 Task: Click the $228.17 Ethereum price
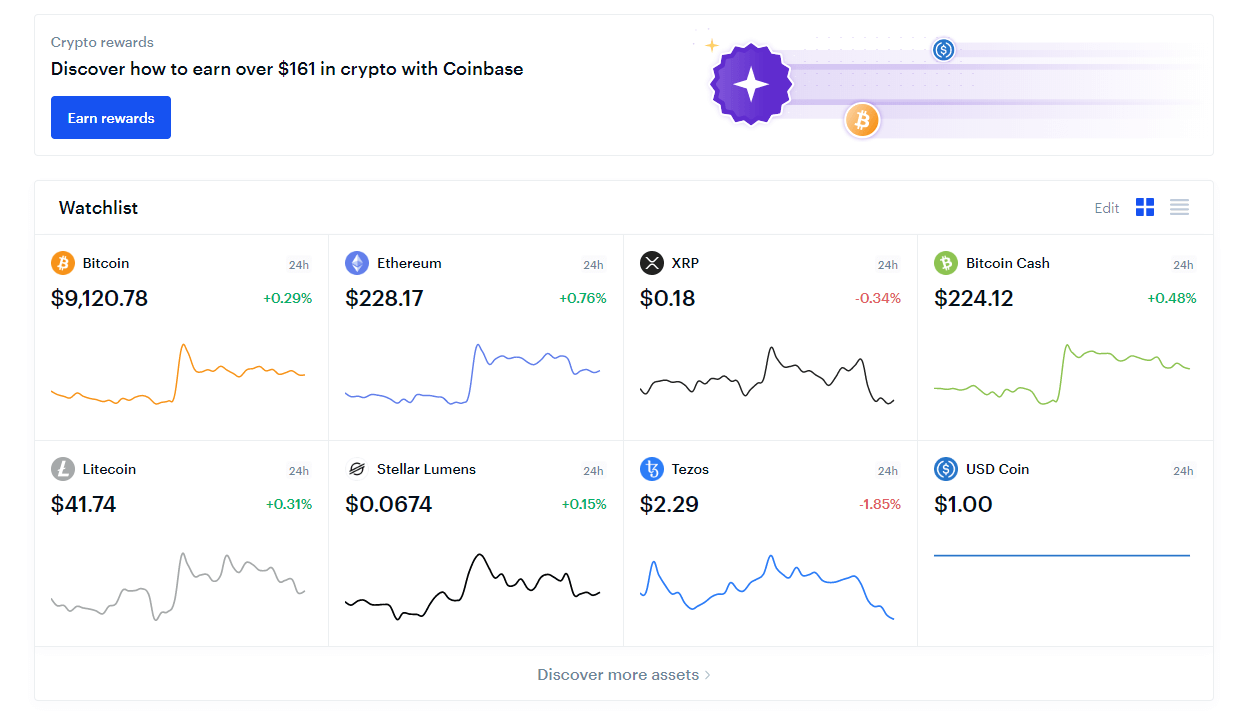pyautogui.click(x=384, y=298)
